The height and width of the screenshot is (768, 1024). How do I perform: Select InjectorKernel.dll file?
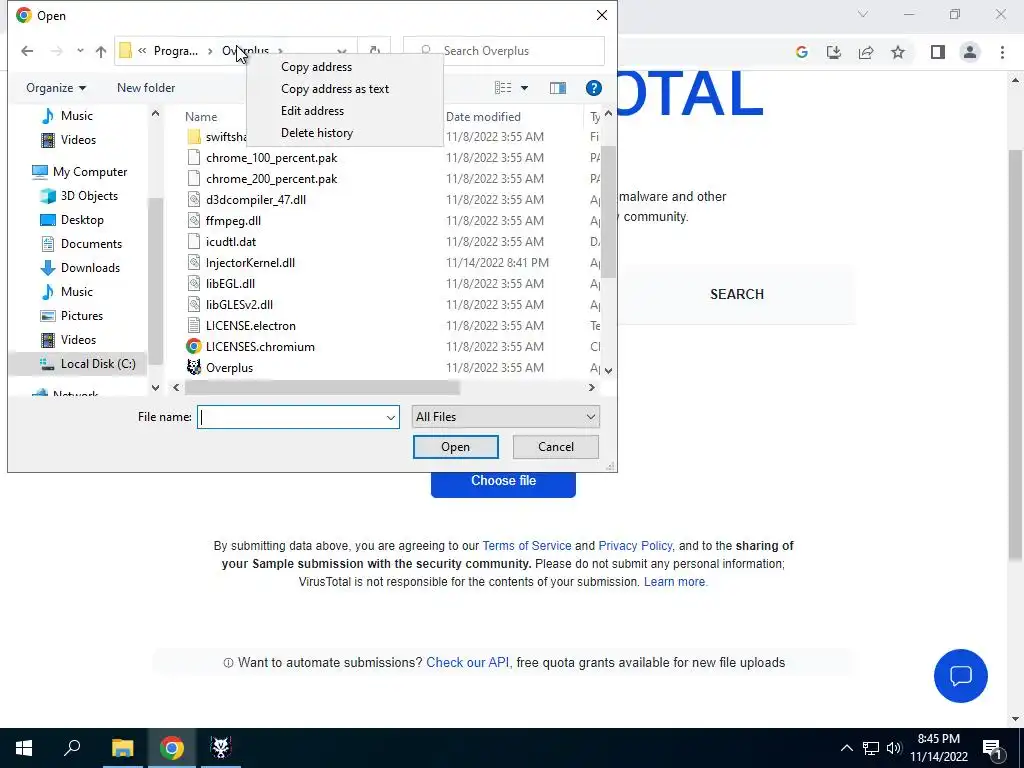tap(250, 263)
